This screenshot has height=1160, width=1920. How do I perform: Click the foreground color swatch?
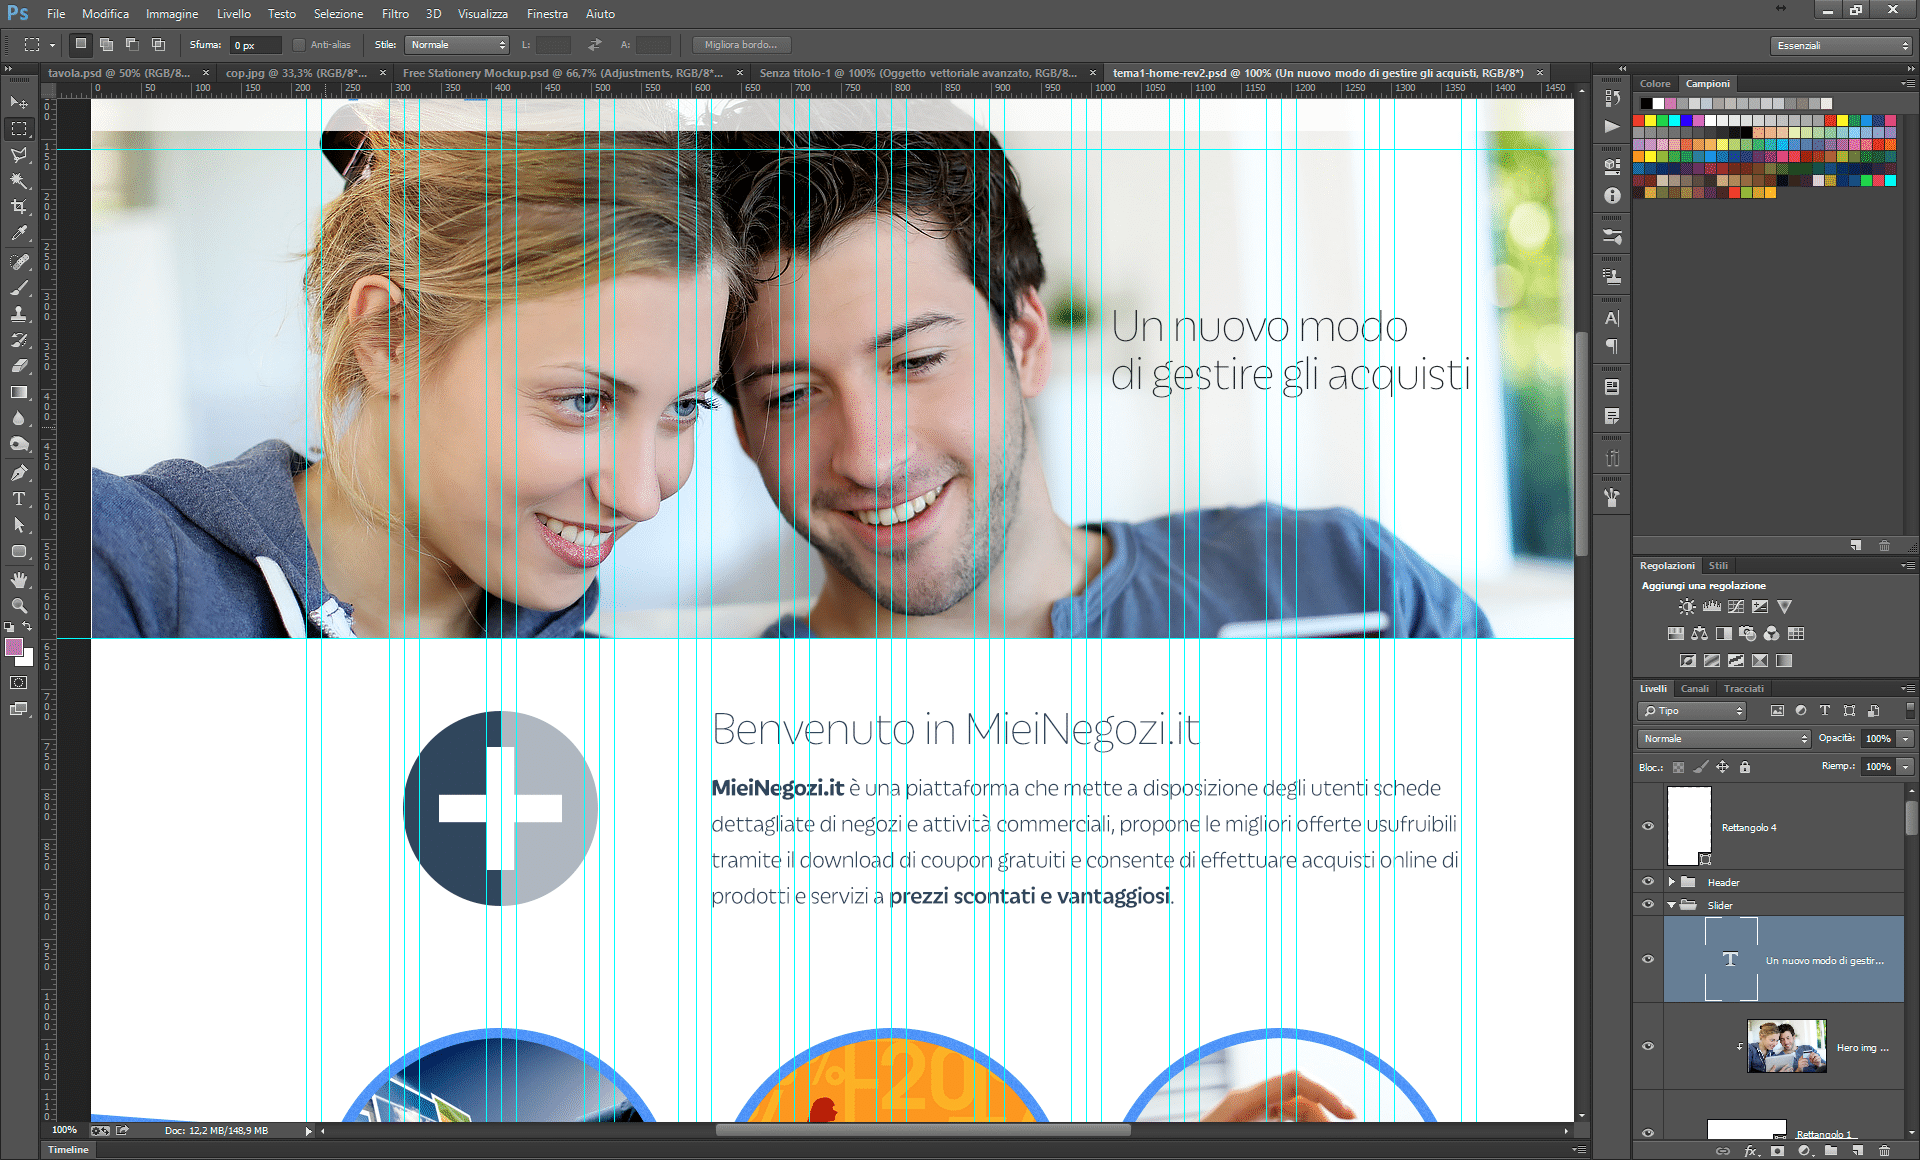pyautogui.click(x=14, y=648)
